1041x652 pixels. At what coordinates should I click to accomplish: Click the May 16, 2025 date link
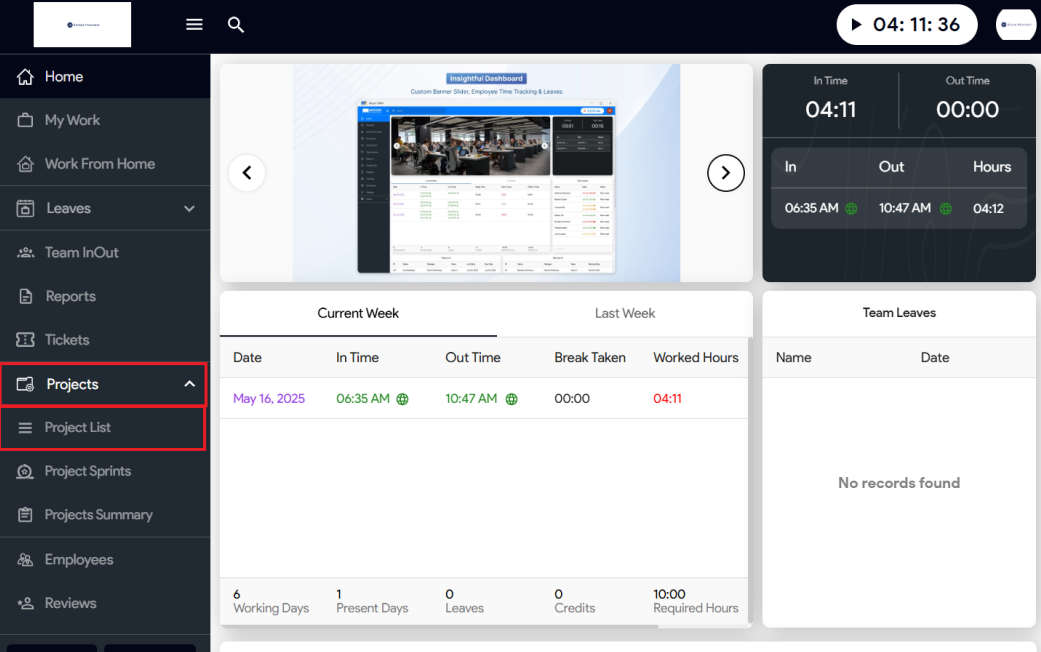click(269, 399)
